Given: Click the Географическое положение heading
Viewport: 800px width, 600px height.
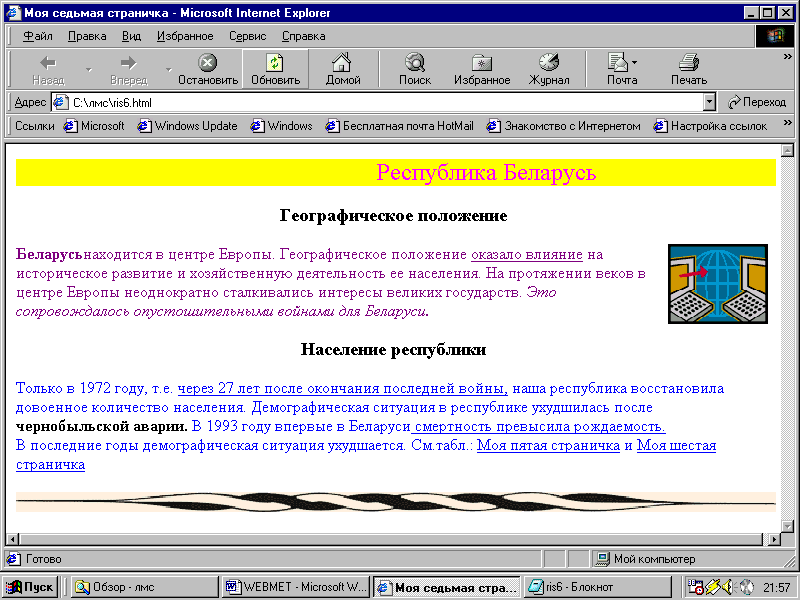Looking at the screenshot, I should (x=393, y=216).
